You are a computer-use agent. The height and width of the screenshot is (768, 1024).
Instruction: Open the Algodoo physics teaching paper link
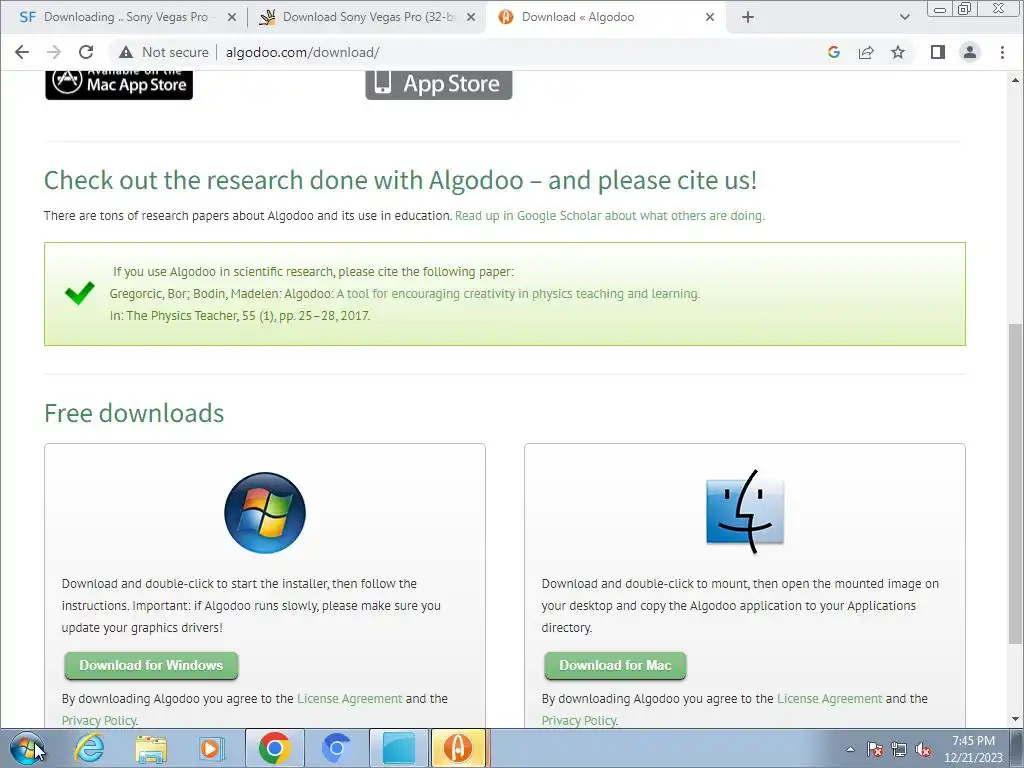click(x=518, y=294)
